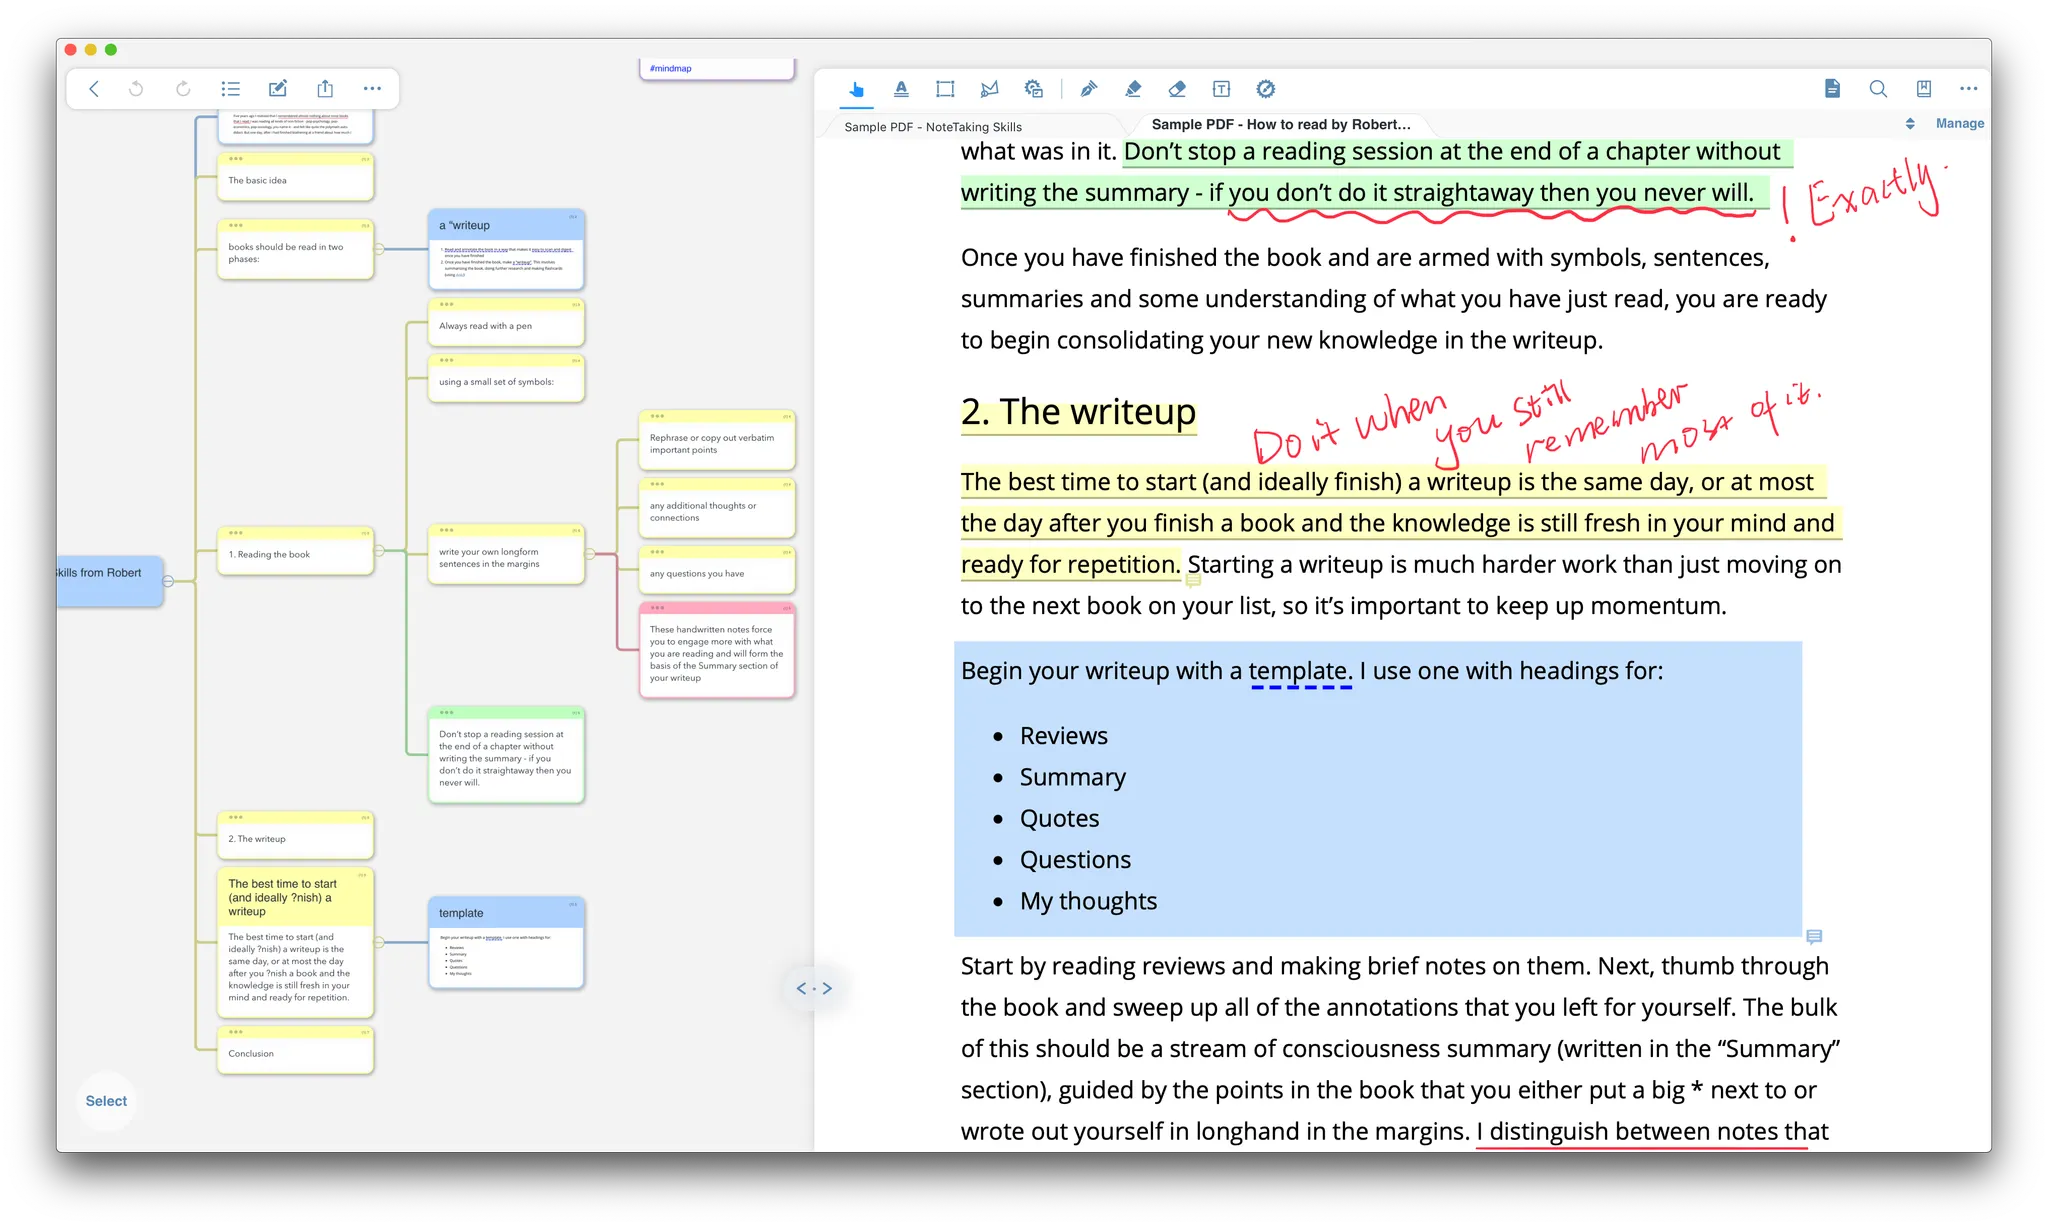
Task: Select the lasso selection tool
Action: coord(989,89)
